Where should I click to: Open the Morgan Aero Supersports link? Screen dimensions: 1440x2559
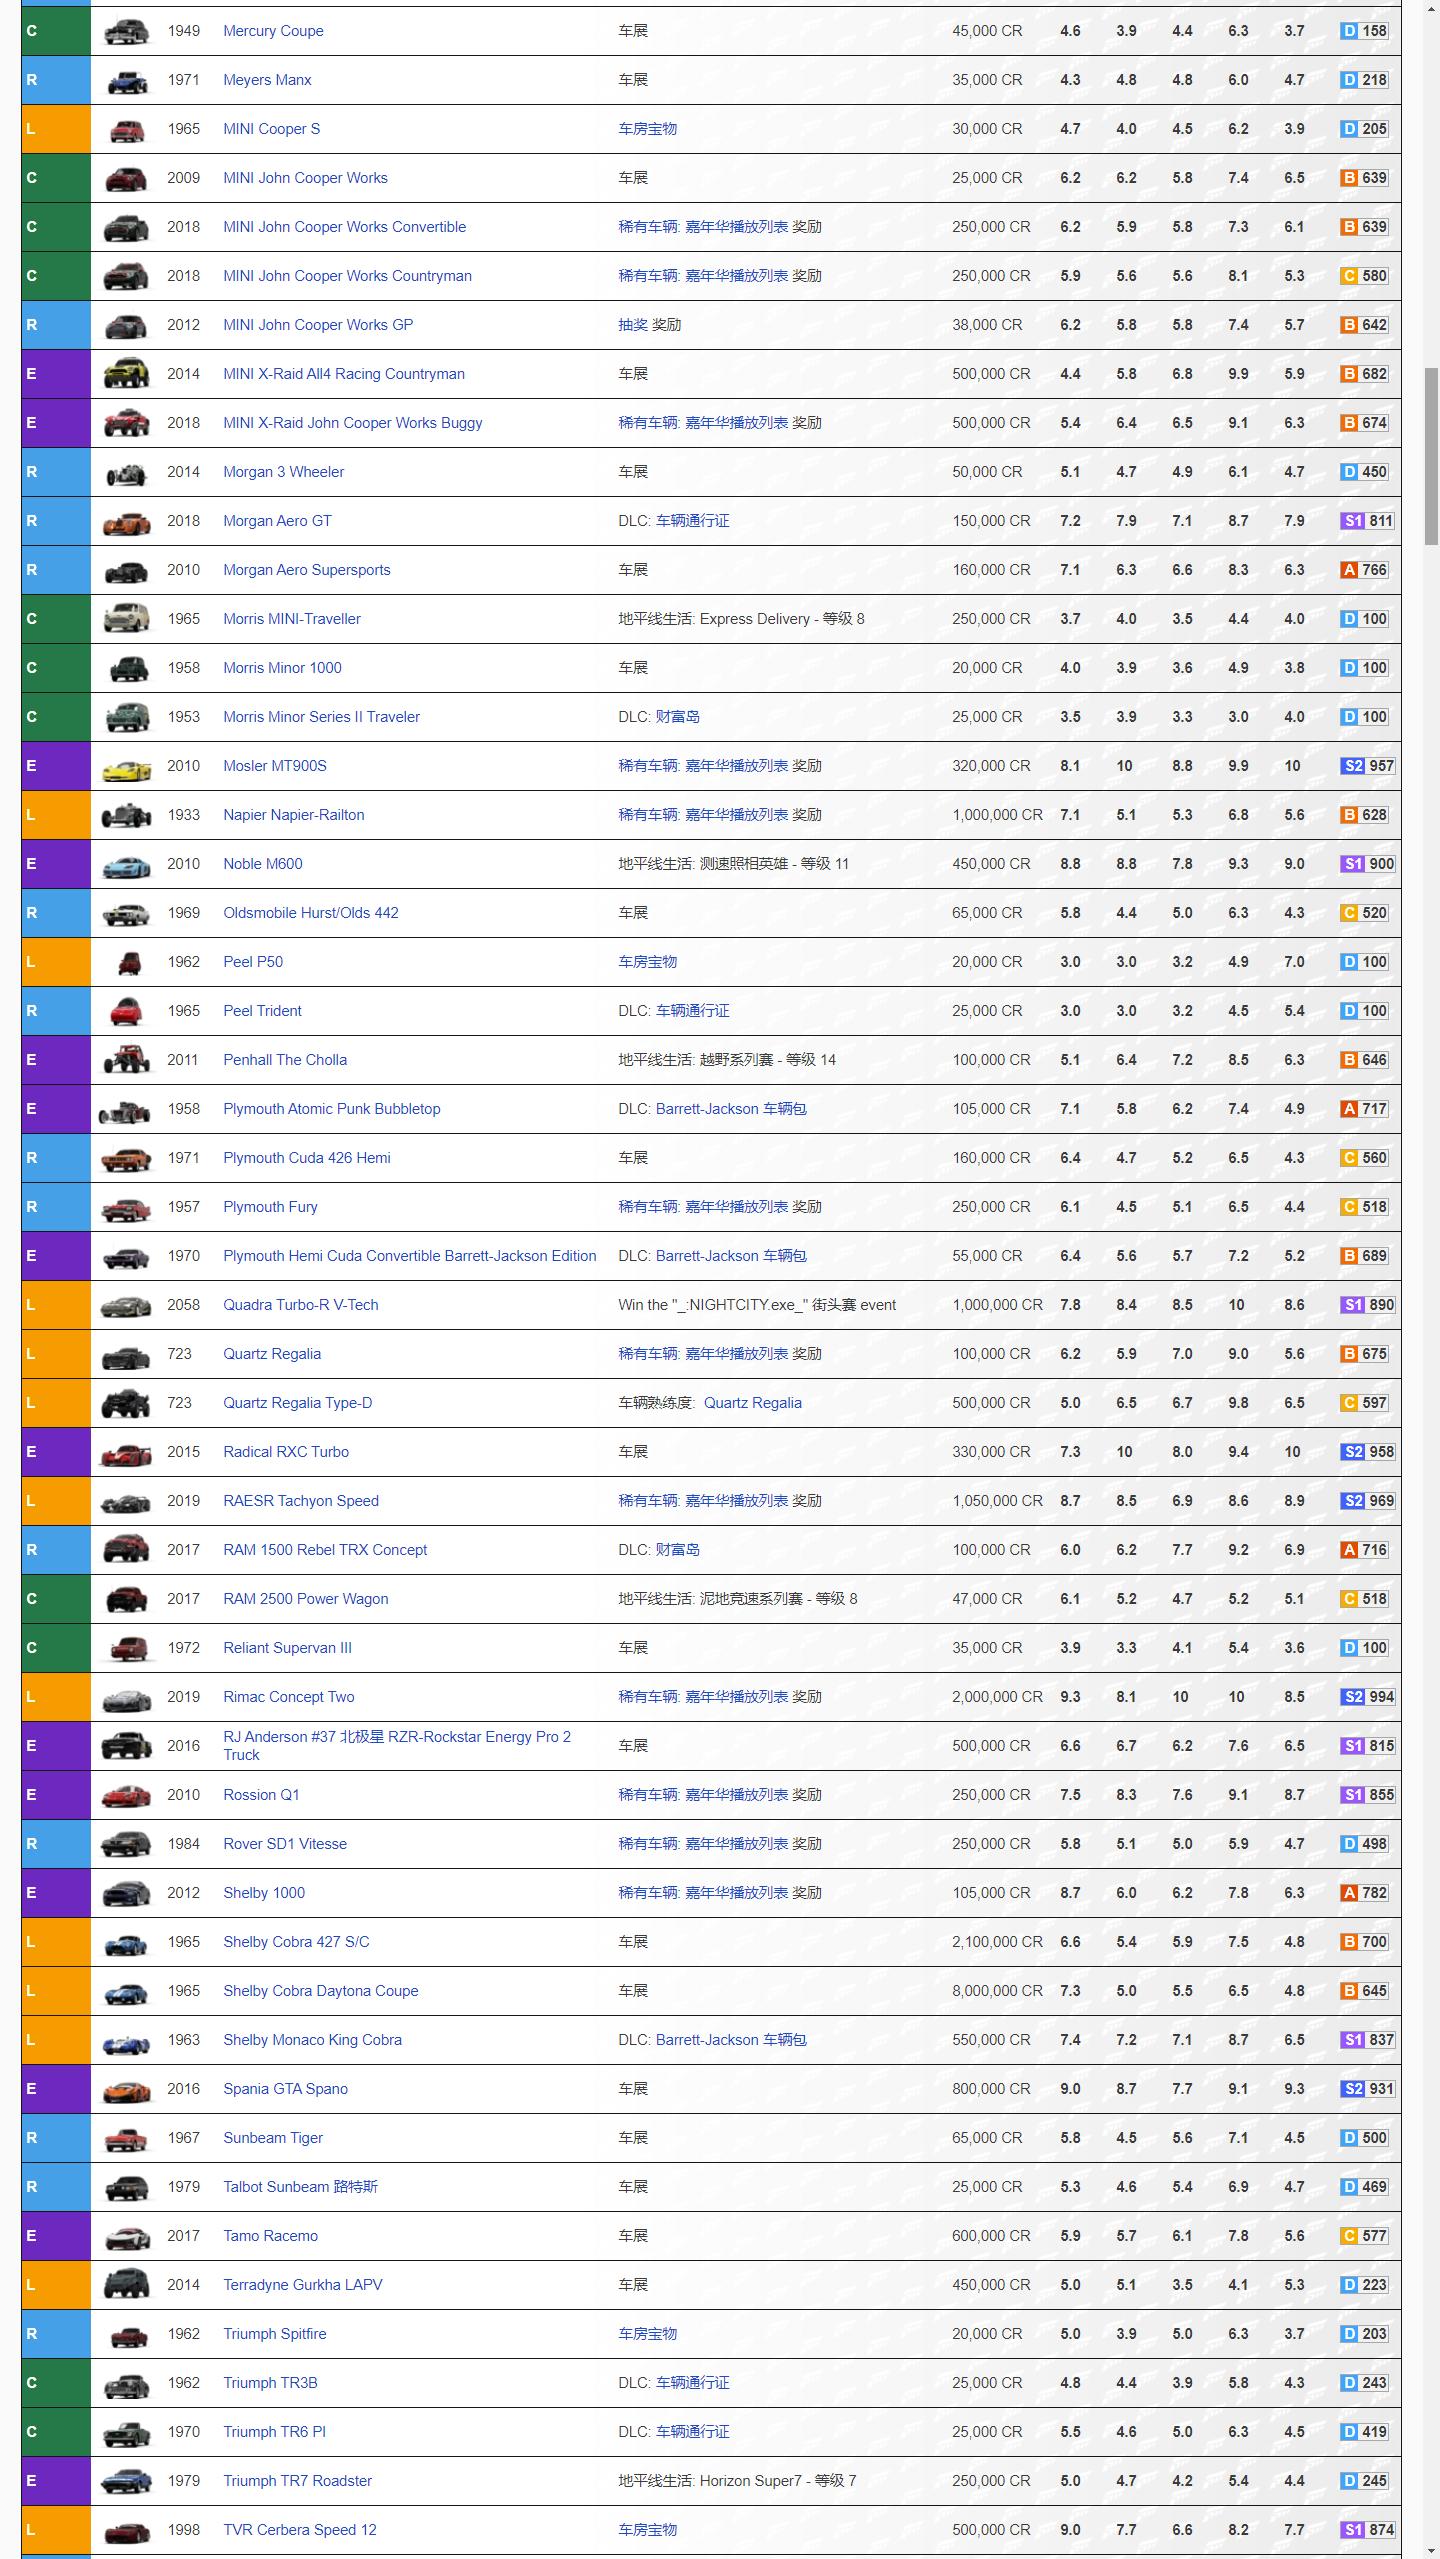pos(306,570)
